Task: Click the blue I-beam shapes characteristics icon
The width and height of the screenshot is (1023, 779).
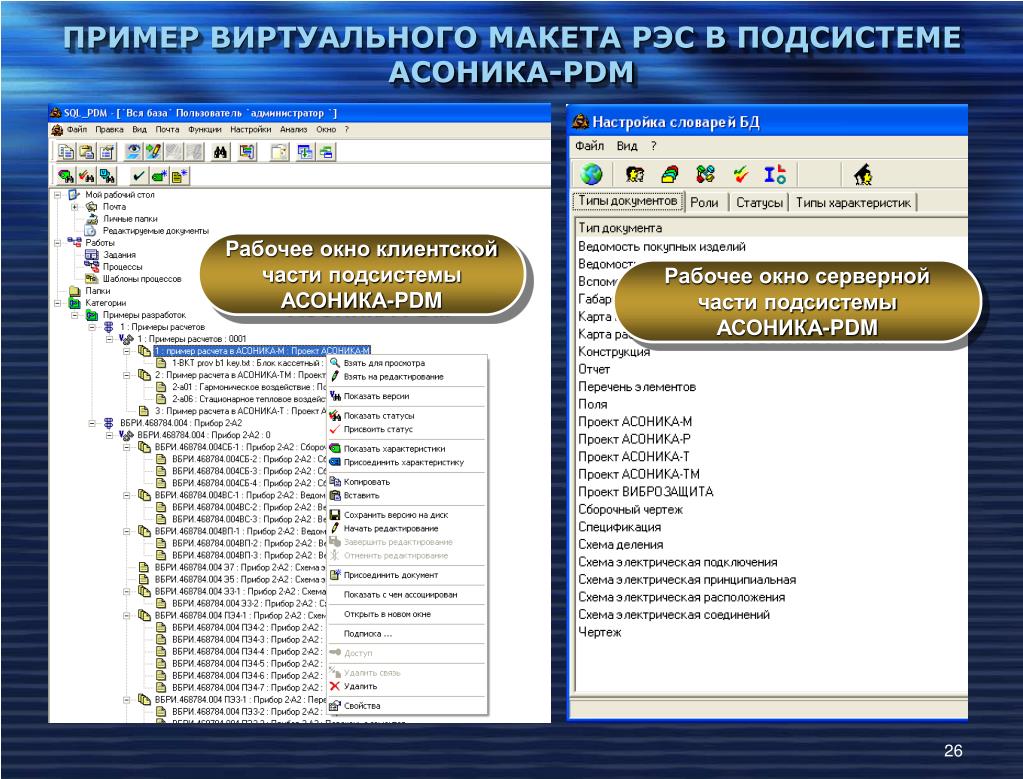Action: (x=775, y=174)
